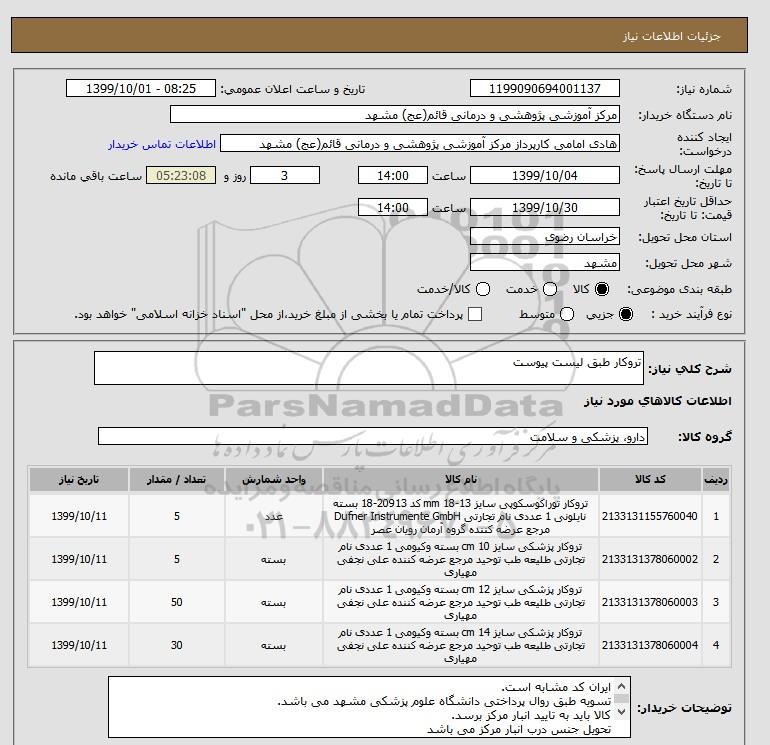770x745 pixels.
Task: Select the خدمت radio button
Action: 550,289
